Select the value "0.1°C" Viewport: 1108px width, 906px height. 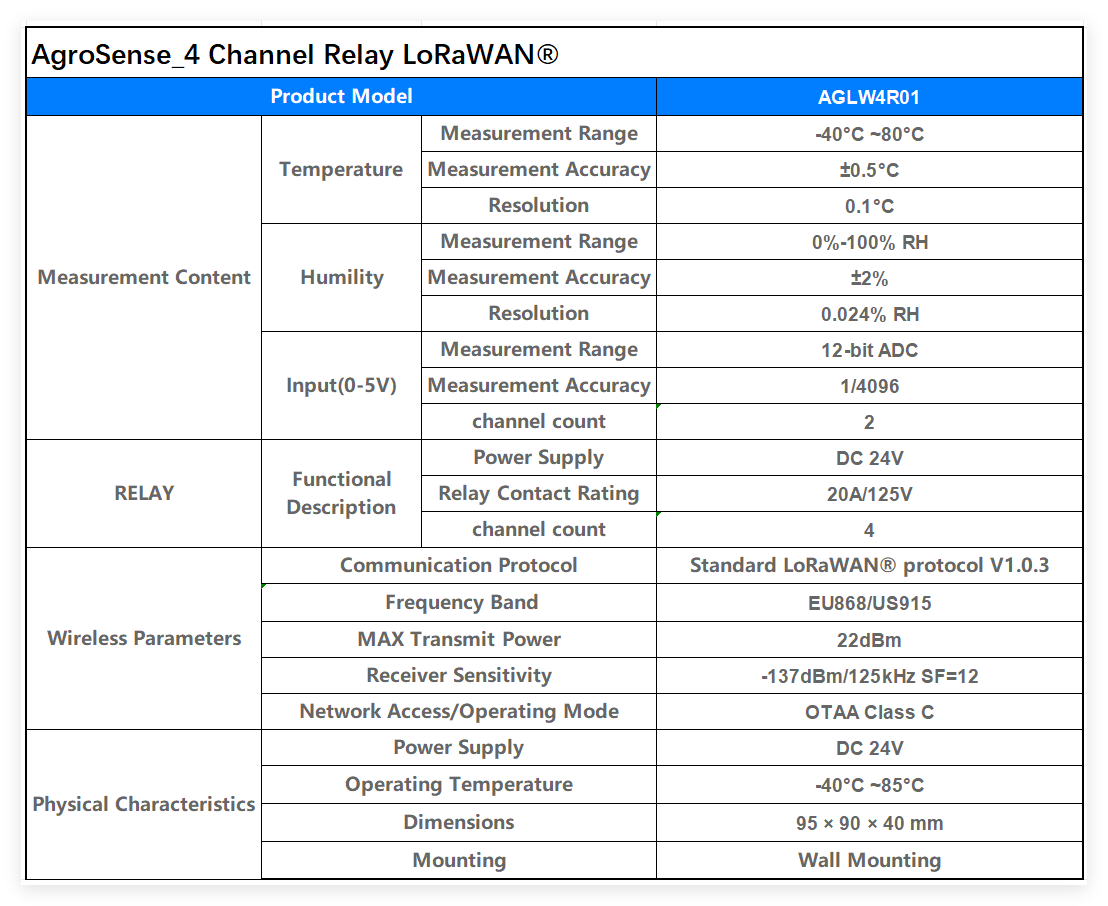(869, 206)
